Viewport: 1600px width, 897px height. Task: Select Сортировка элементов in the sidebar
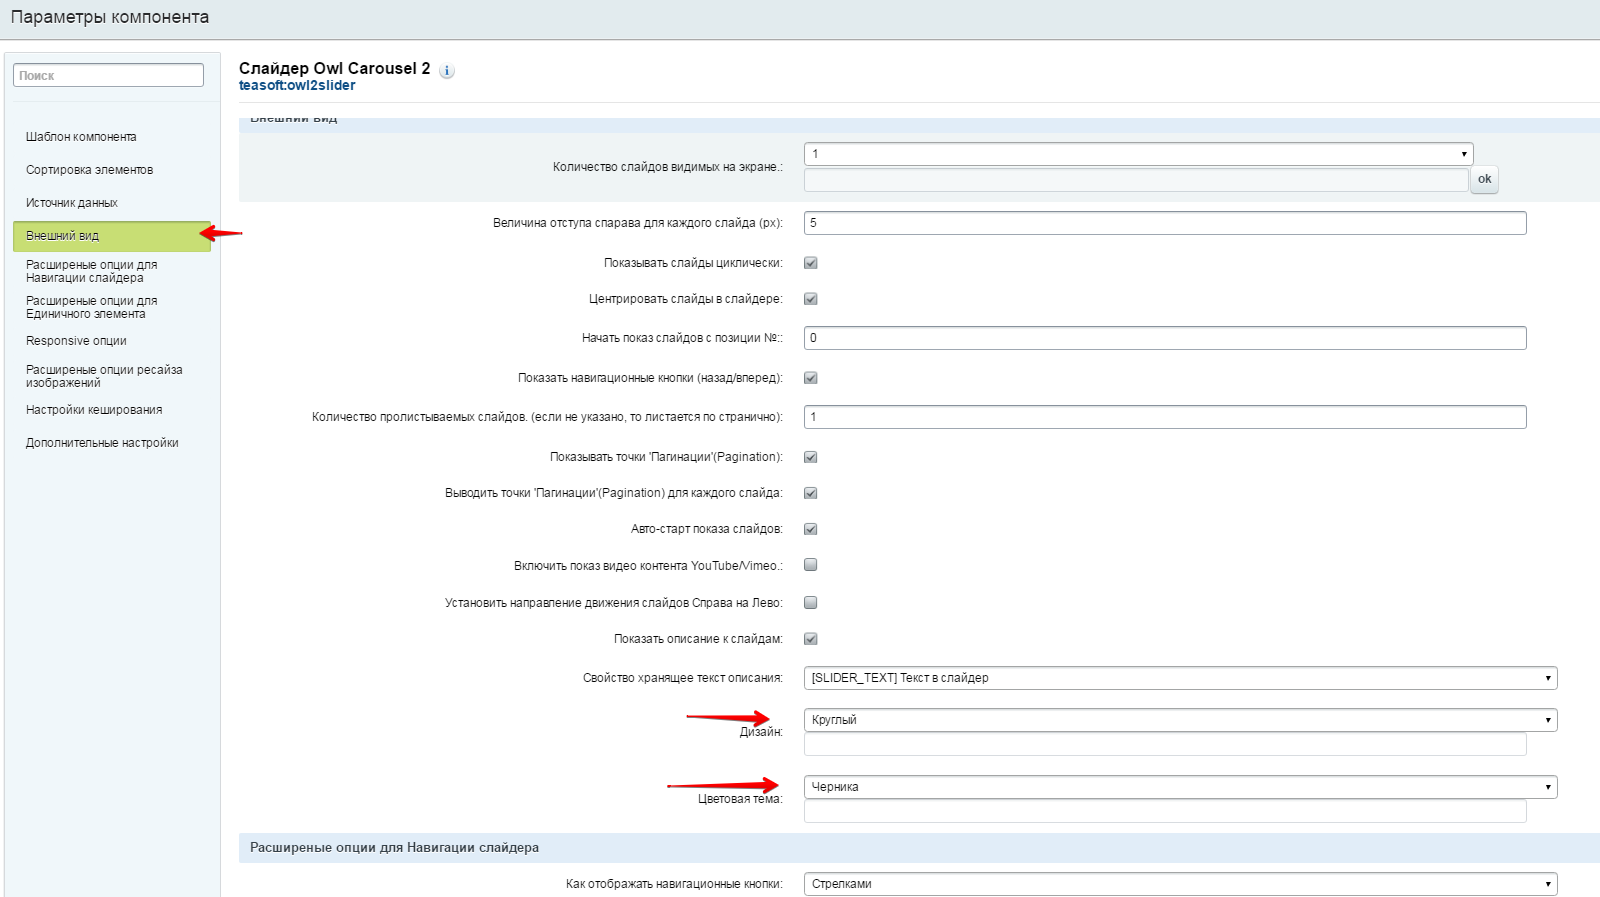click(x=89, y=170)
